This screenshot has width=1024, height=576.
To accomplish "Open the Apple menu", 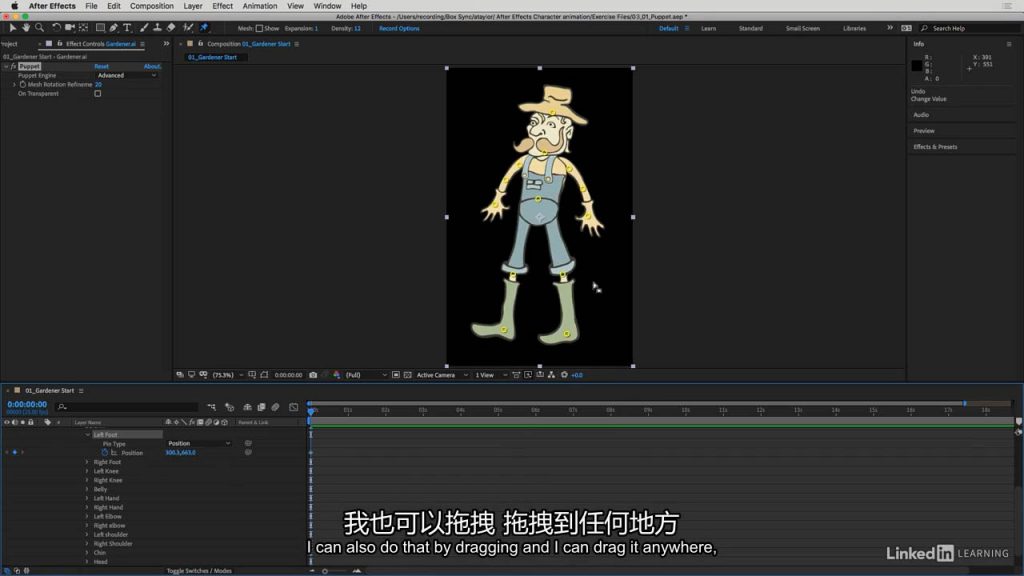I will [14, 6].
